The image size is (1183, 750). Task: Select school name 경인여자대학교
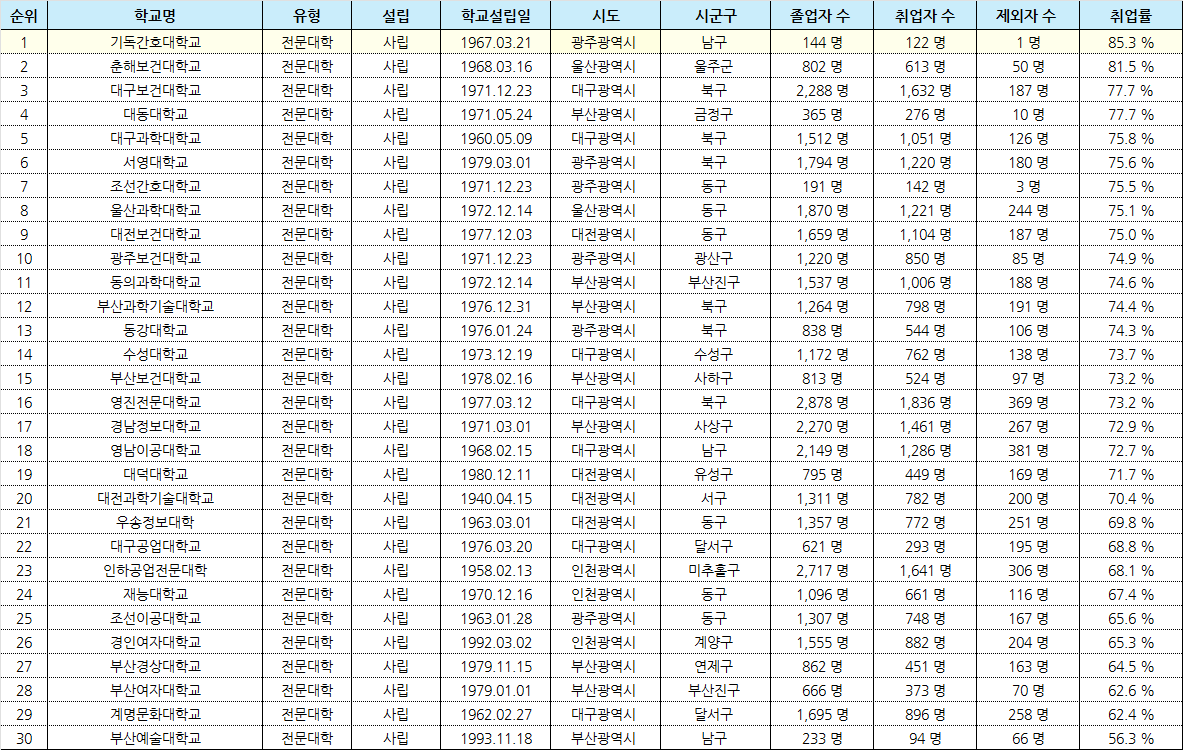(155, 643)
